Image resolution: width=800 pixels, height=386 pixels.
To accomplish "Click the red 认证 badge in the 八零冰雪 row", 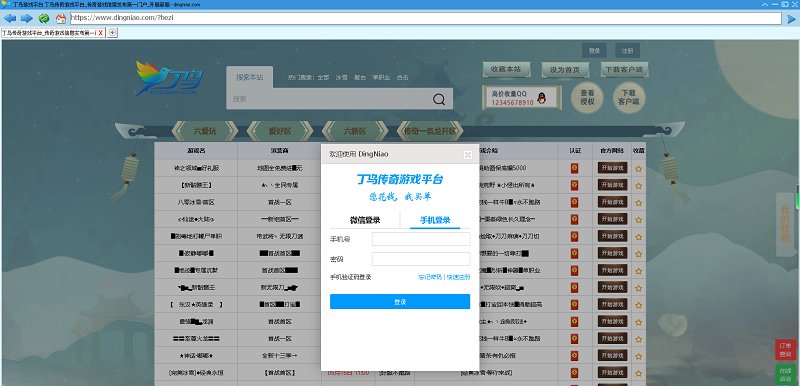I will pyautogui.click(x=574, y=202).
